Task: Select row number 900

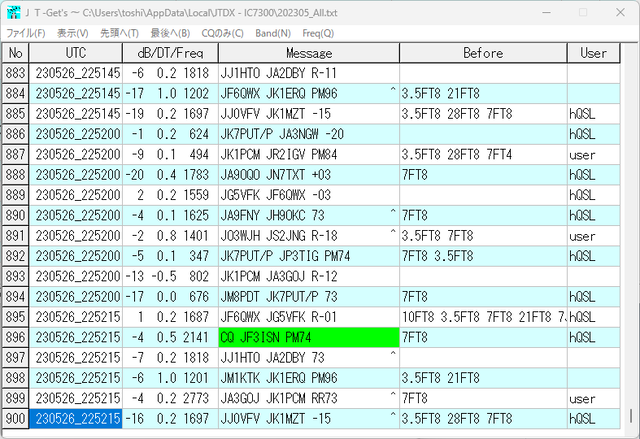Action: tap(16, 419)
